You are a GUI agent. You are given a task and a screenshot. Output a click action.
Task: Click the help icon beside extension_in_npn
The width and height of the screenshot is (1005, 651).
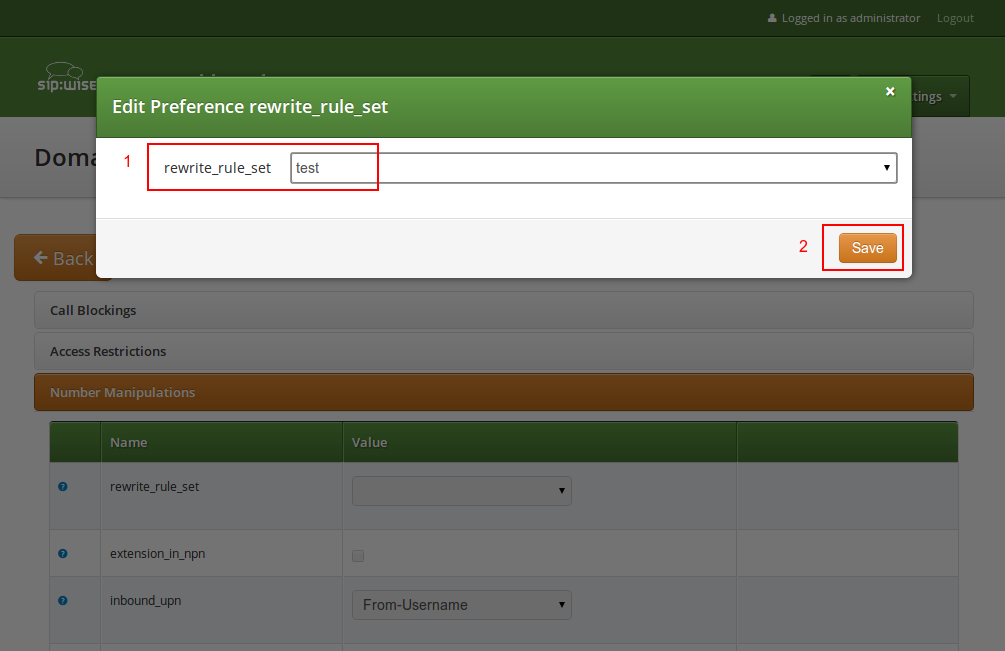[62, 553]
